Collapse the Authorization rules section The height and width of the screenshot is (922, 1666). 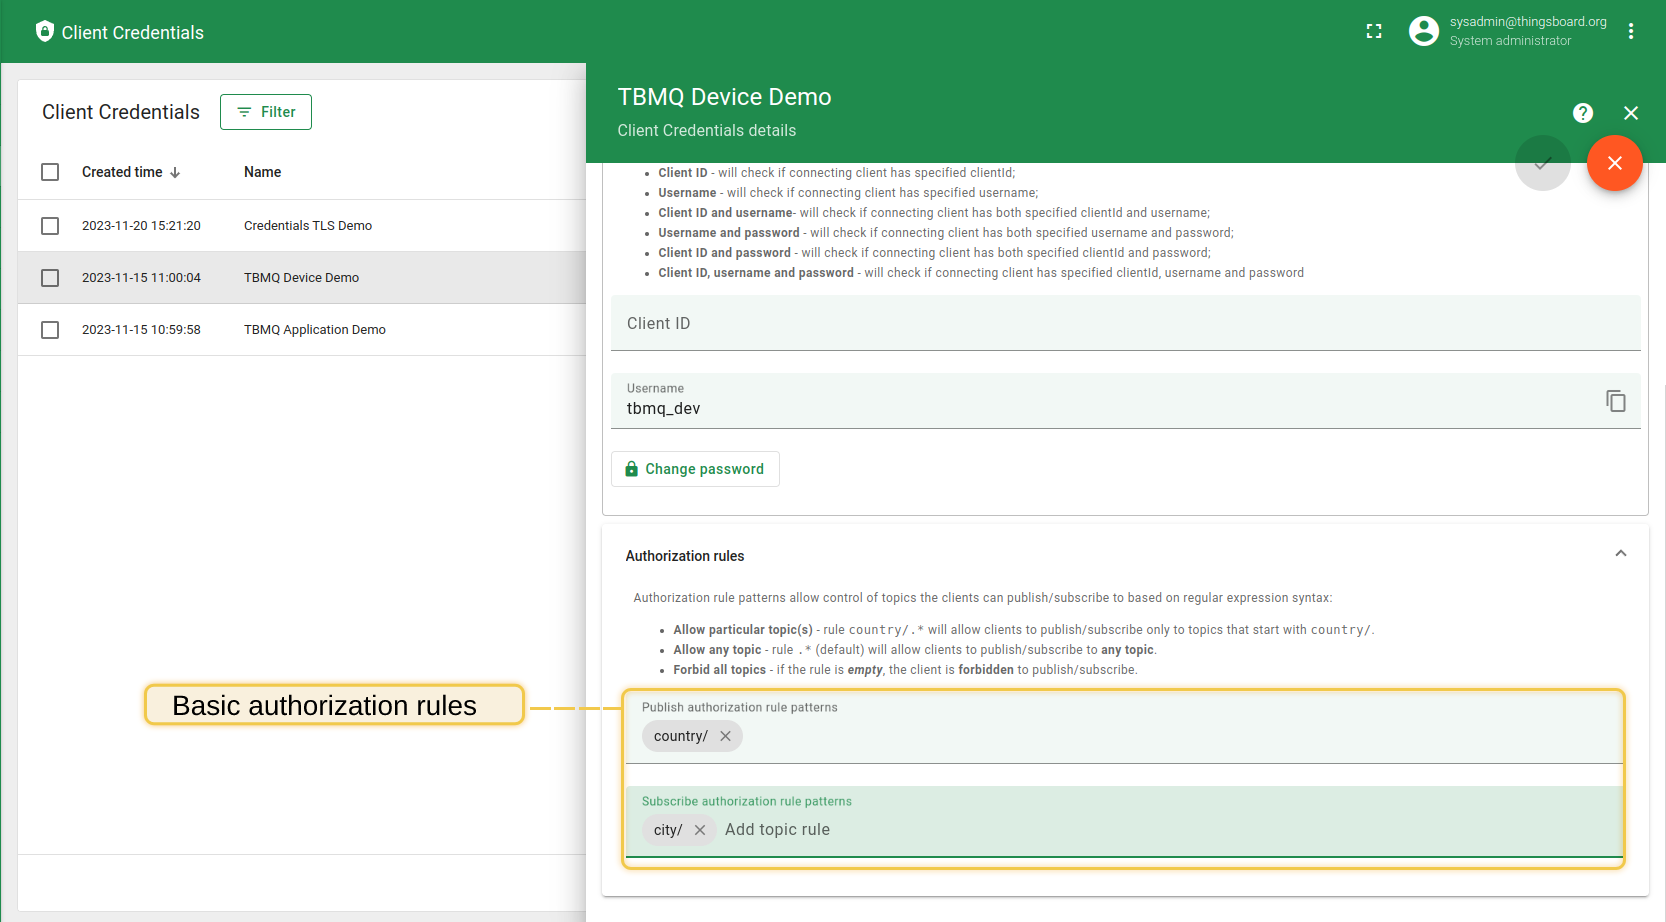[x=1620, y=554]
